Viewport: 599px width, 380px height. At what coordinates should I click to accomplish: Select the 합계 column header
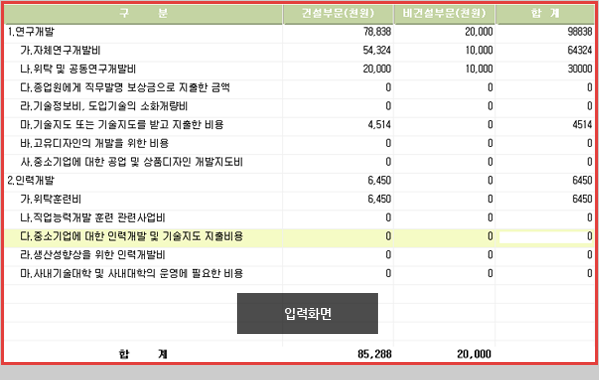(x=545, y=14)
